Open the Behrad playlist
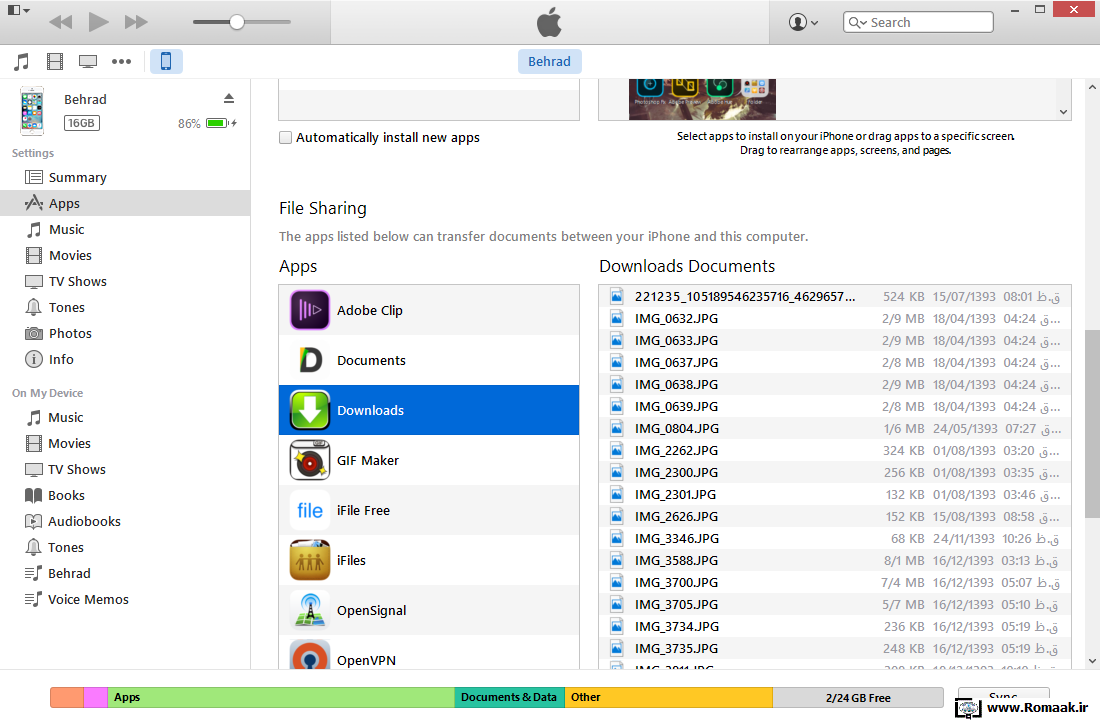This screenshot has height=725, width=1100. [125, 573]
